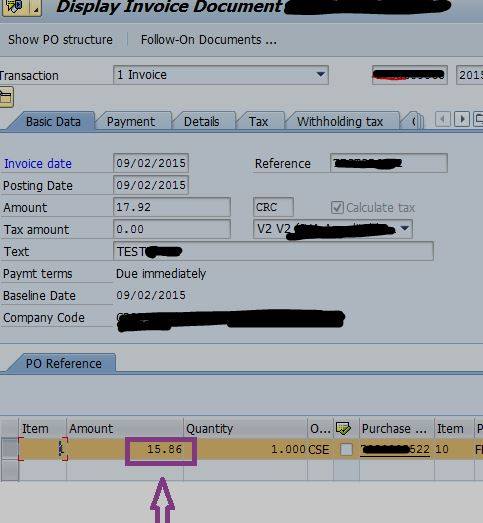Open the purchase order number link ending 522
The height and width of the screenshot is (523, 483).
tap(395, 449)
